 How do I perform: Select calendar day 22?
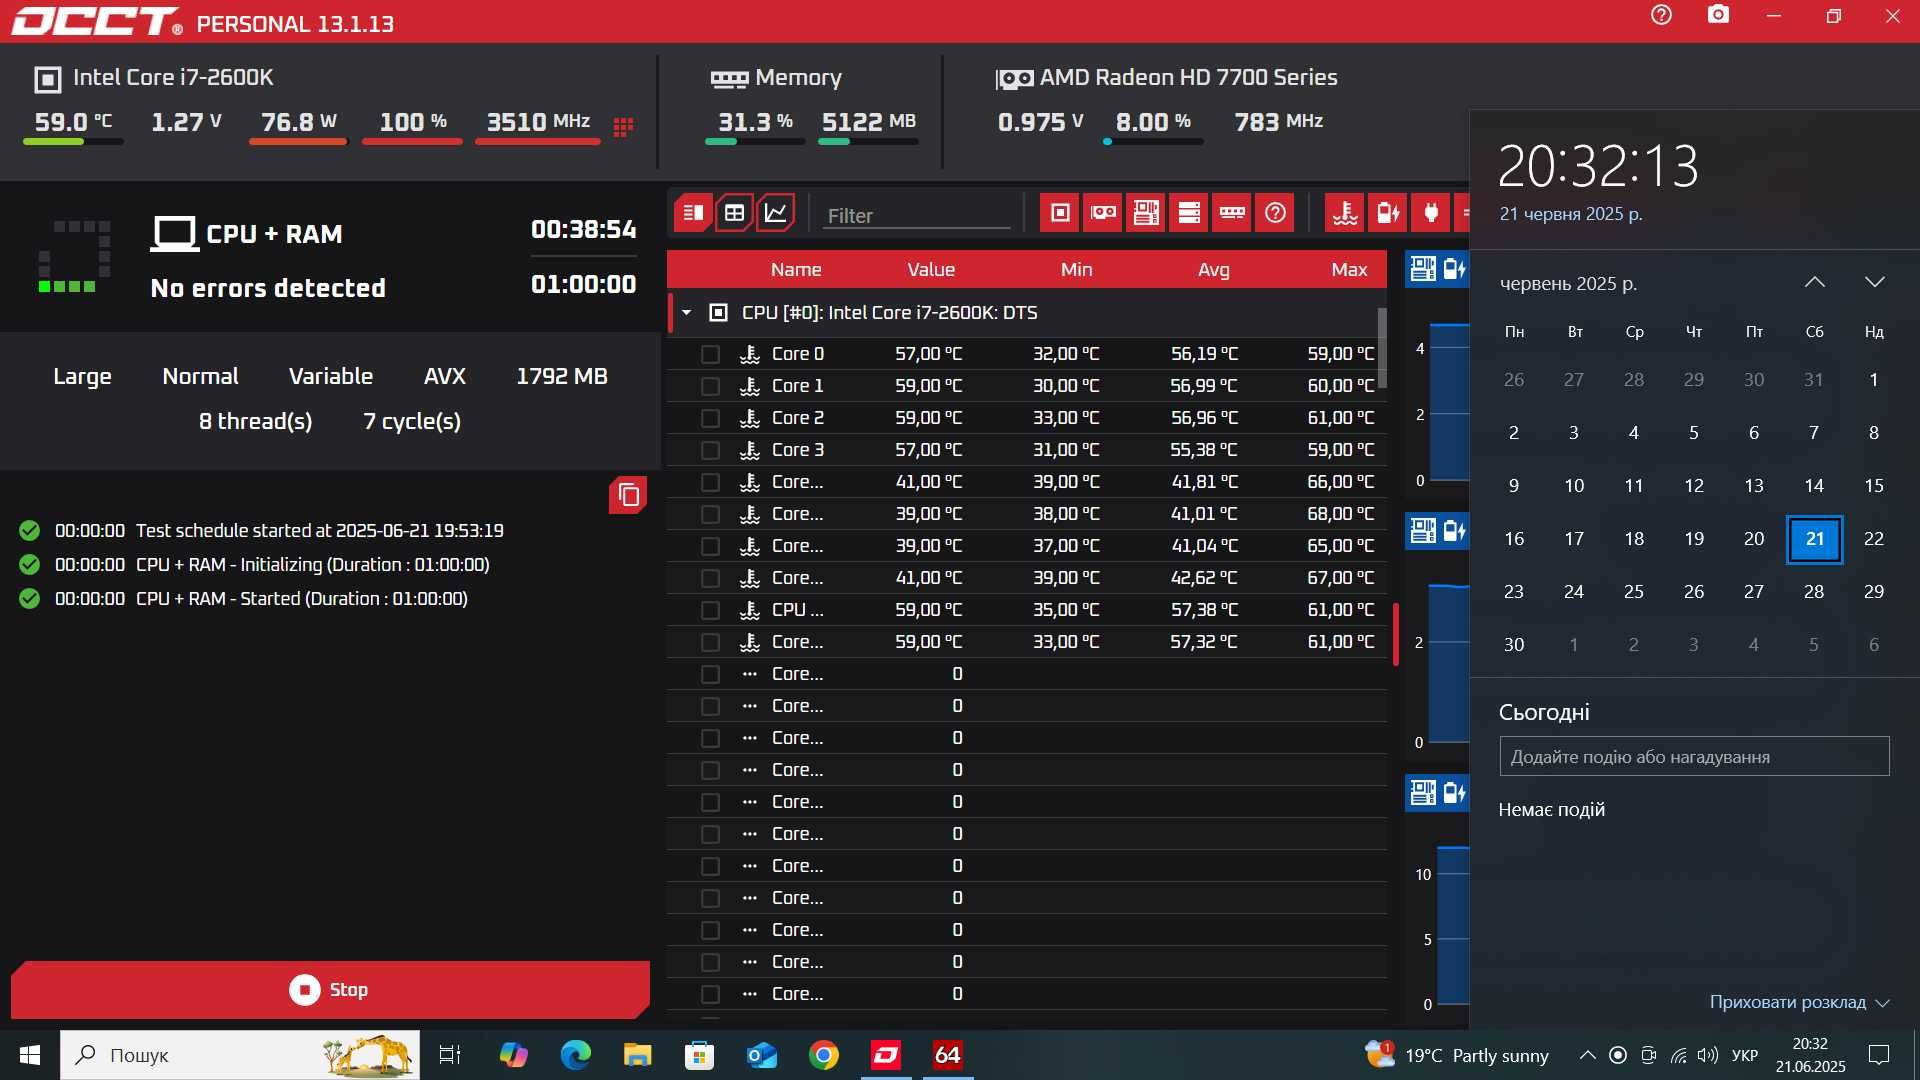click(1874, 539)
